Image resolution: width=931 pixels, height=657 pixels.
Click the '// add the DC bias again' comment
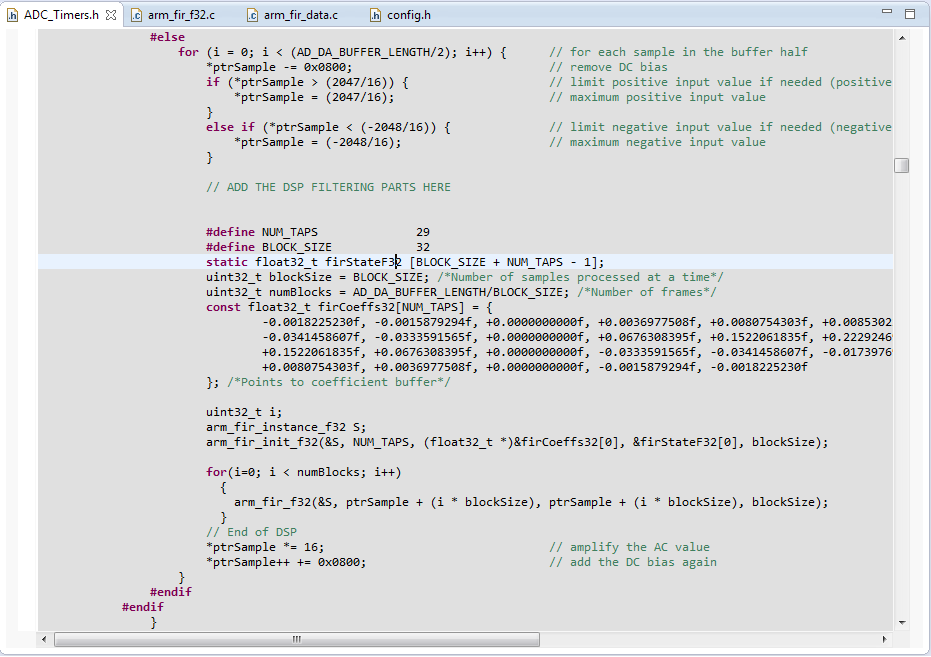coord(633,562)
